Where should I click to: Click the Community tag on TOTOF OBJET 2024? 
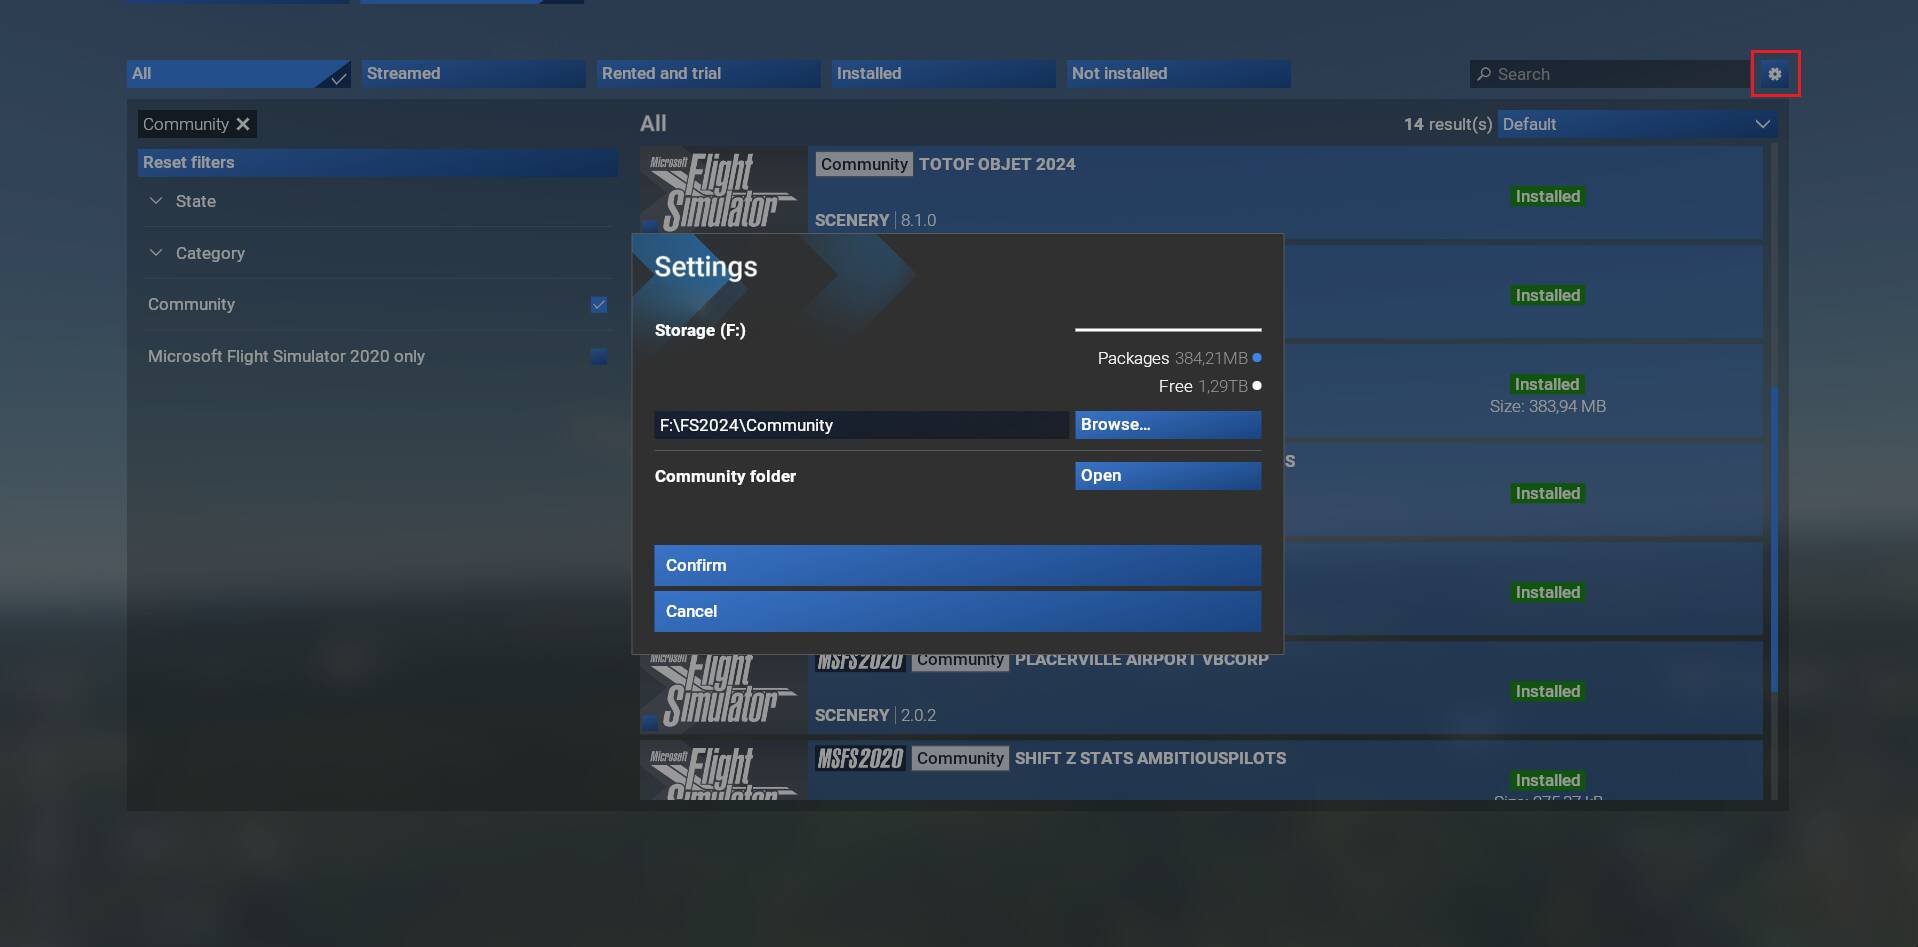coord(864,164)
